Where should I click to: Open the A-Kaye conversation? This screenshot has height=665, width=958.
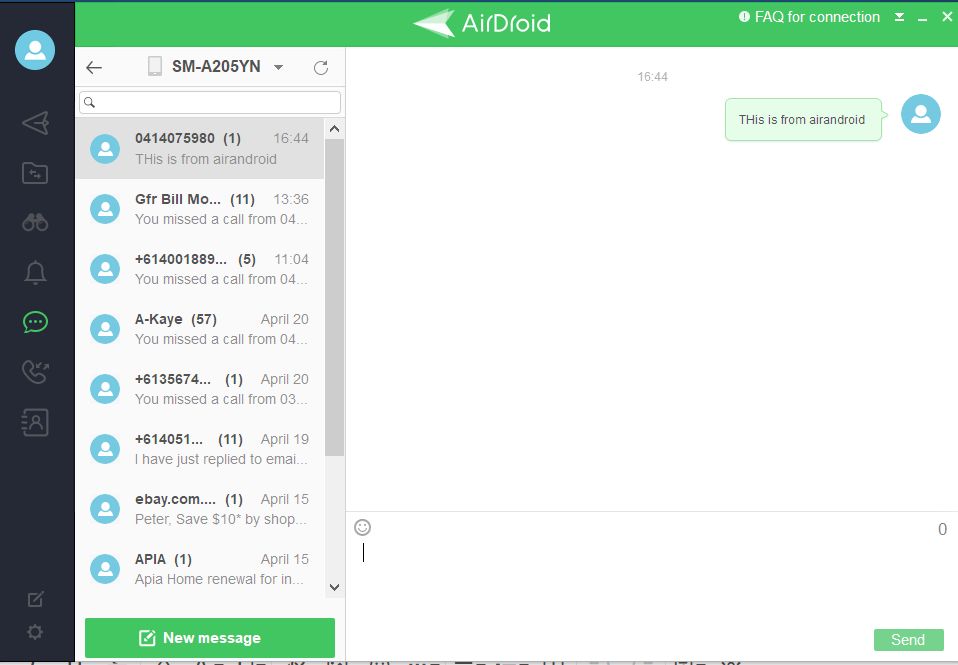200,329
